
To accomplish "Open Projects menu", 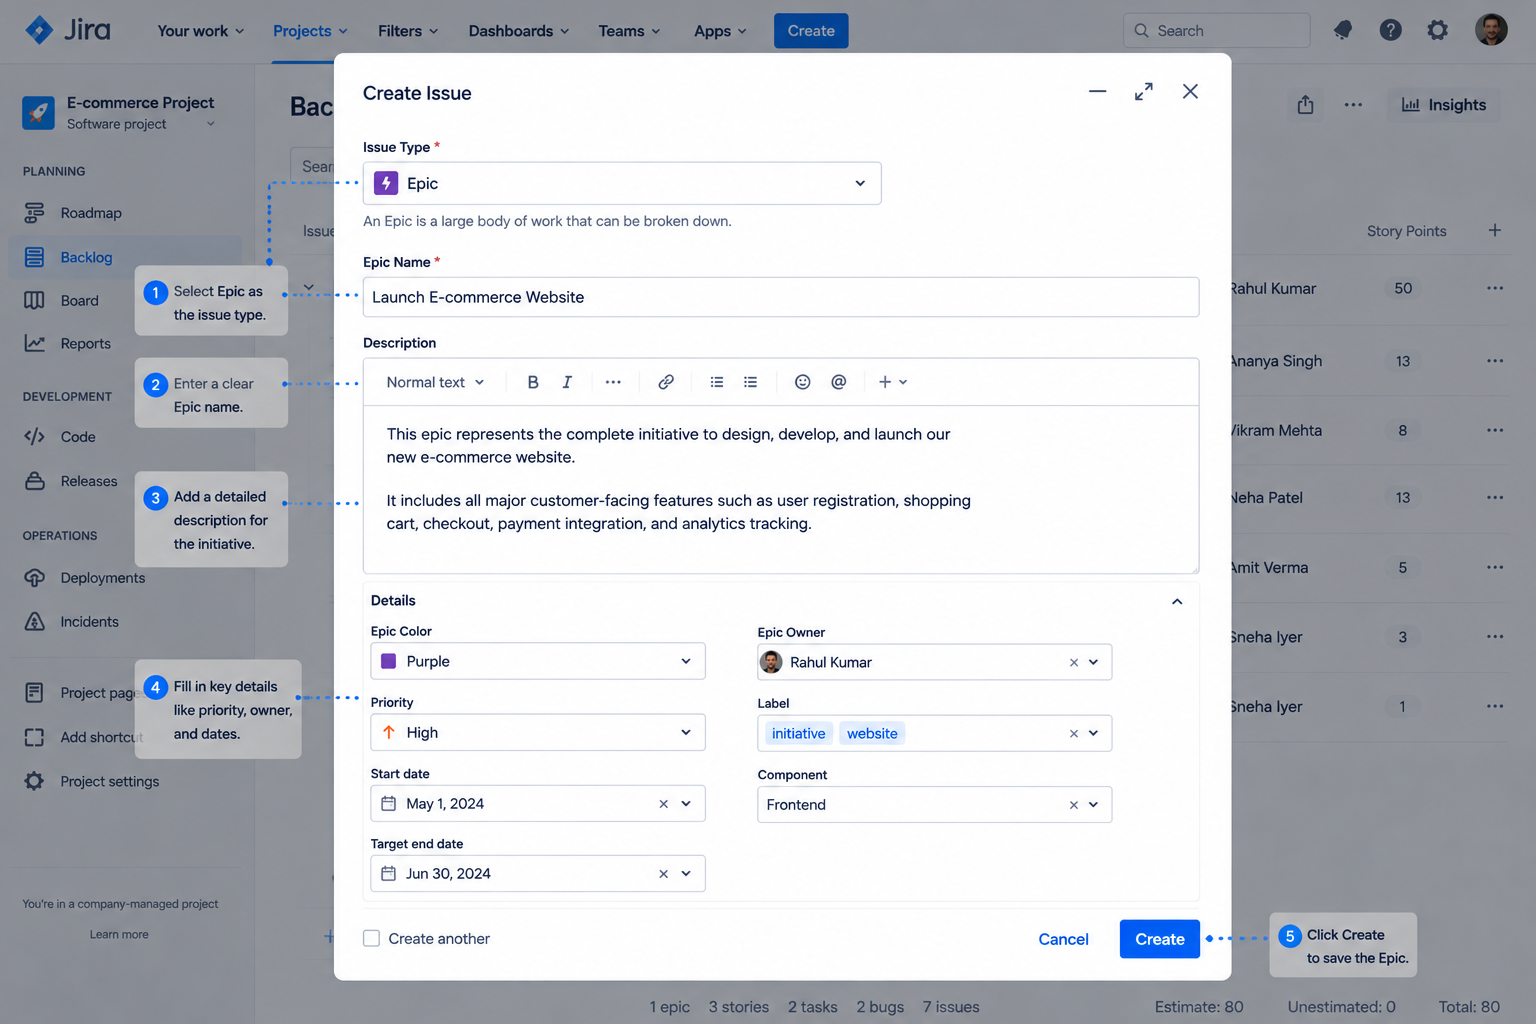I will 310,31.
